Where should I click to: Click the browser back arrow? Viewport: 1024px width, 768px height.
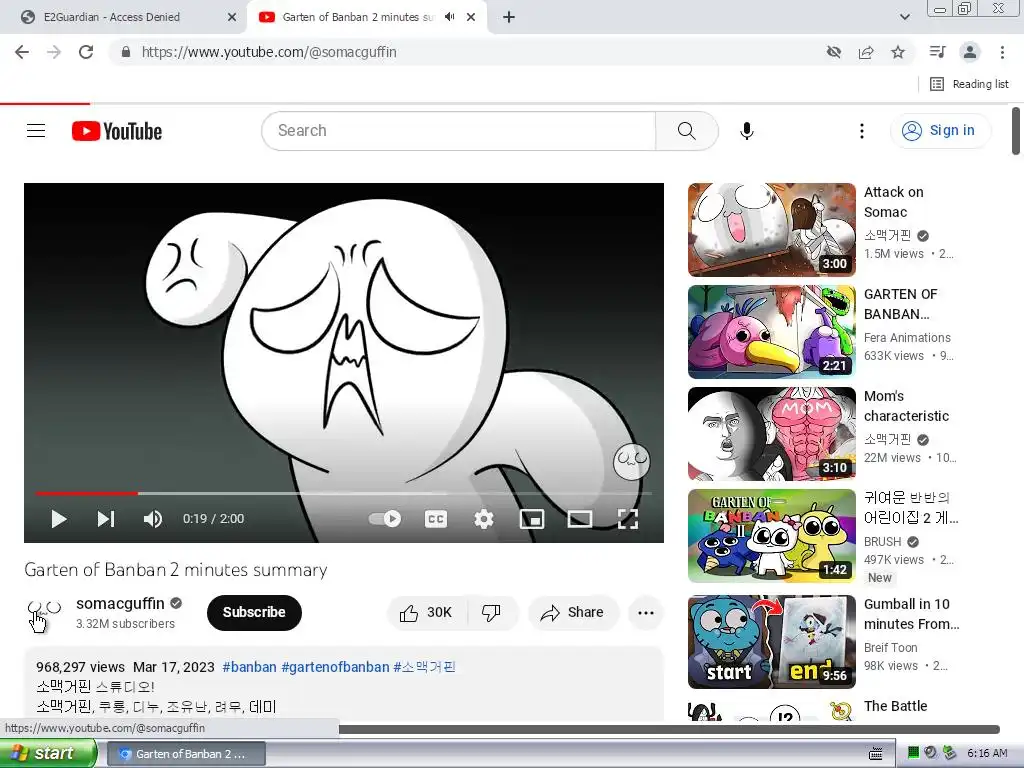click(x=22, y=52)
